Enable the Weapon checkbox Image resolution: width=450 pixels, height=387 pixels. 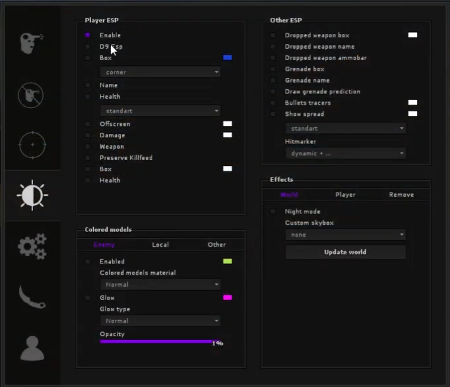point(88,147)
